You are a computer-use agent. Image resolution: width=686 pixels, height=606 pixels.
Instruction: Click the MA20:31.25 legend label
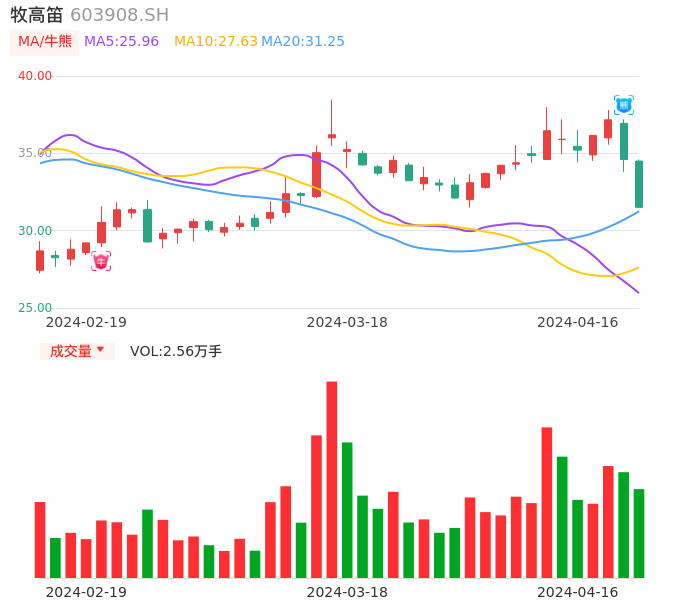tap(303, 42)
